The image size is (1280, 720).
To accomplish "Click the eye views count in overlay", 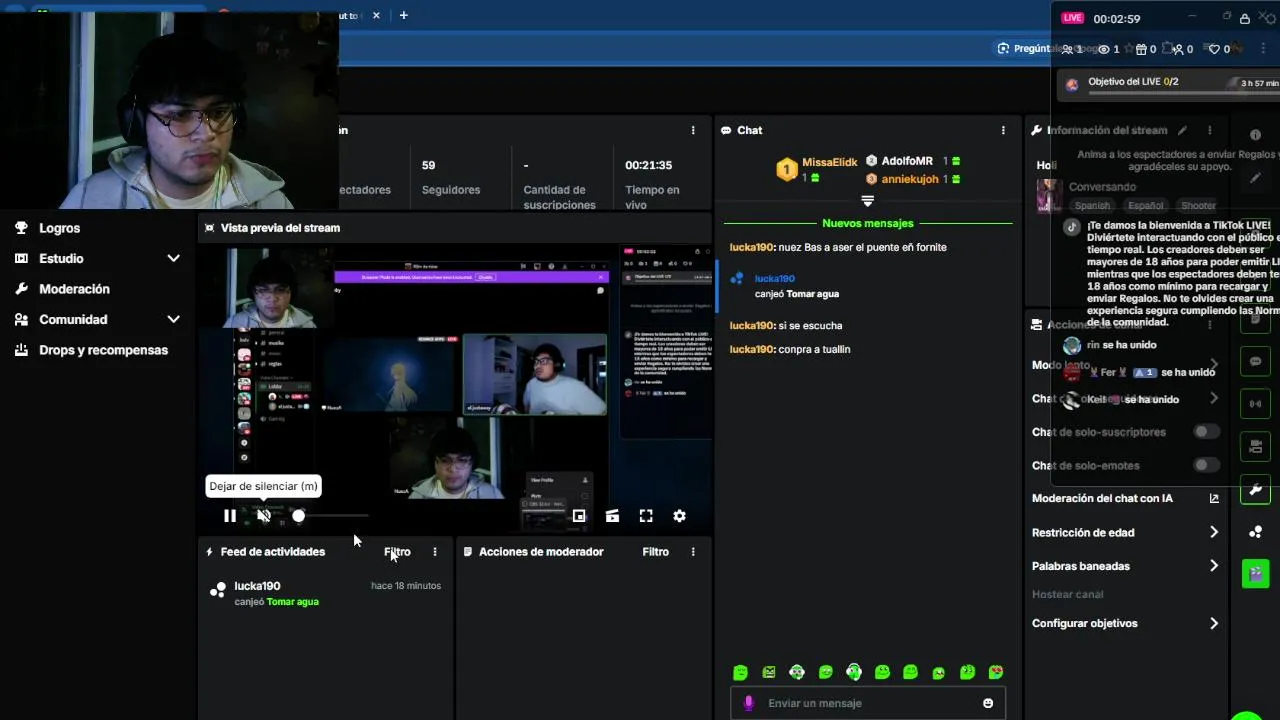I will (x=1109, y=49).
